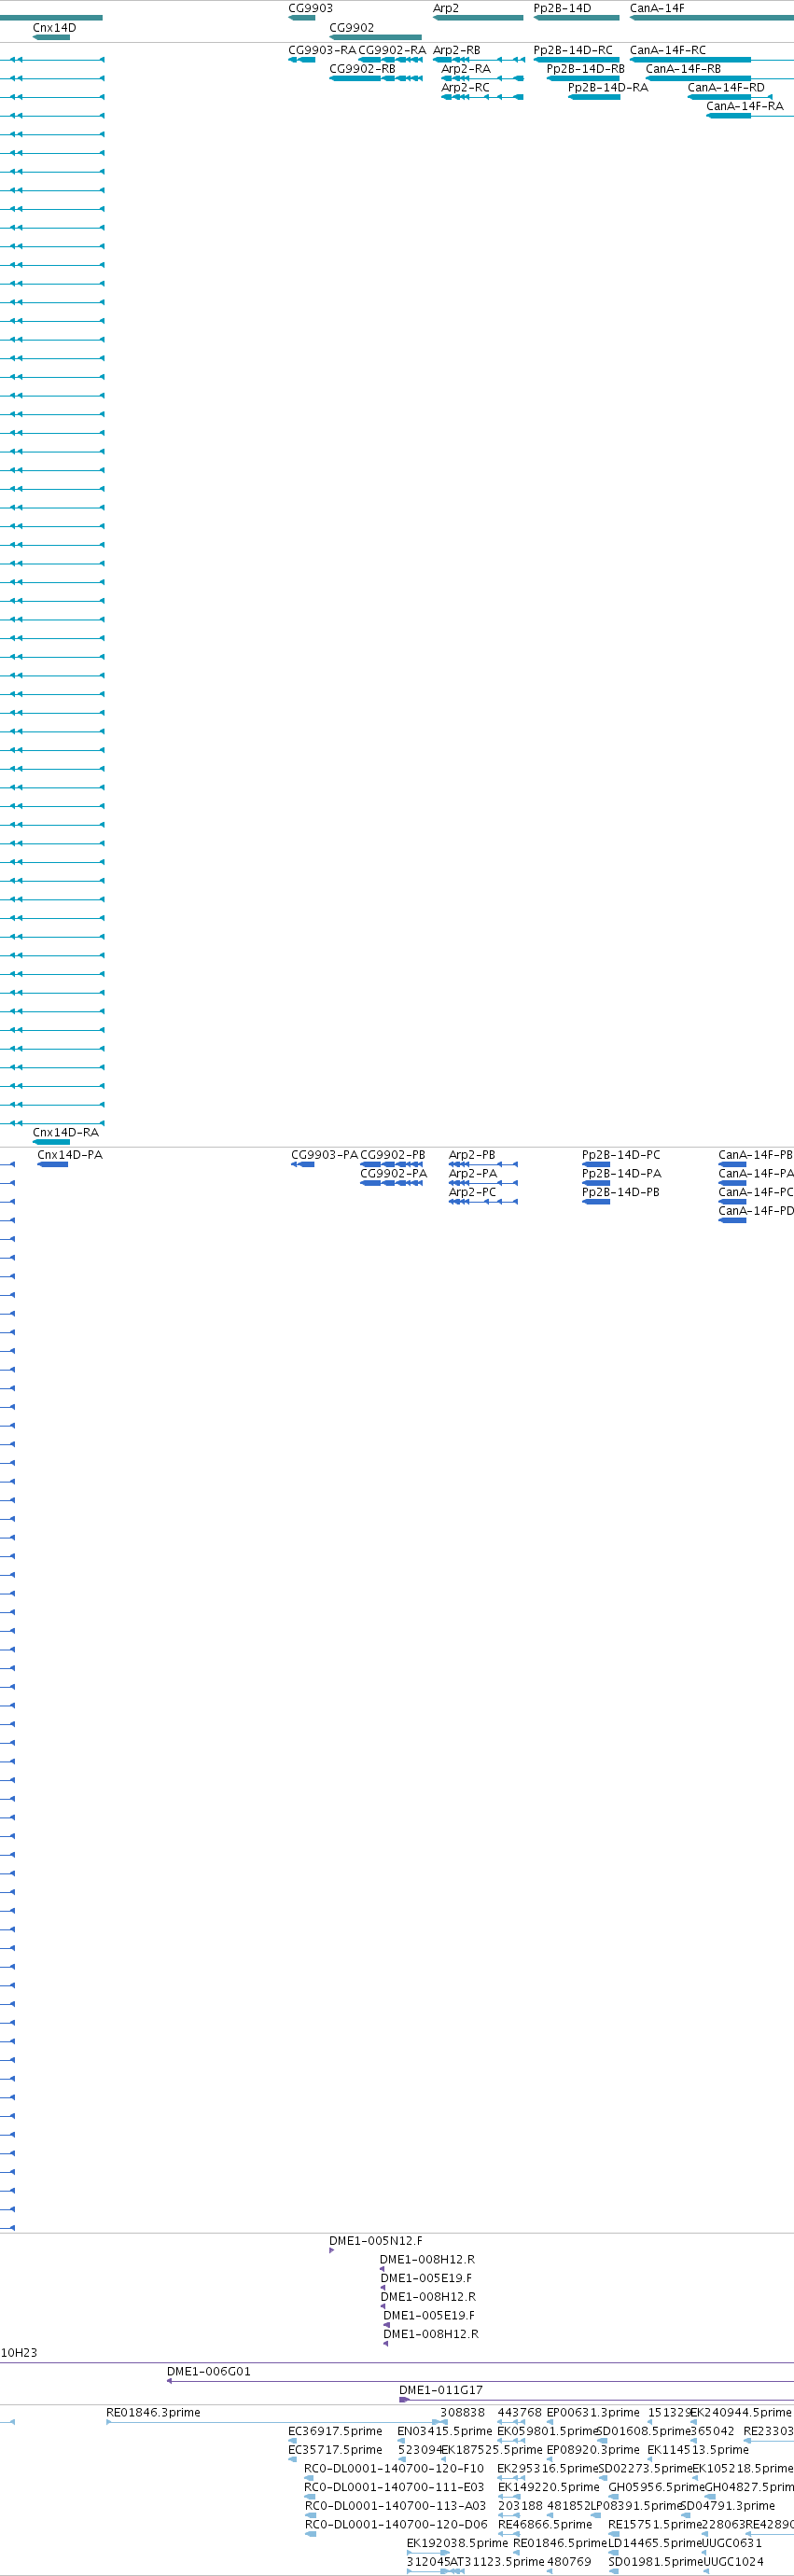Open the EC36917.5prime EST label
Image resolution: width=794 pixels, height=2576 pixels.
tap(335, 2431)
